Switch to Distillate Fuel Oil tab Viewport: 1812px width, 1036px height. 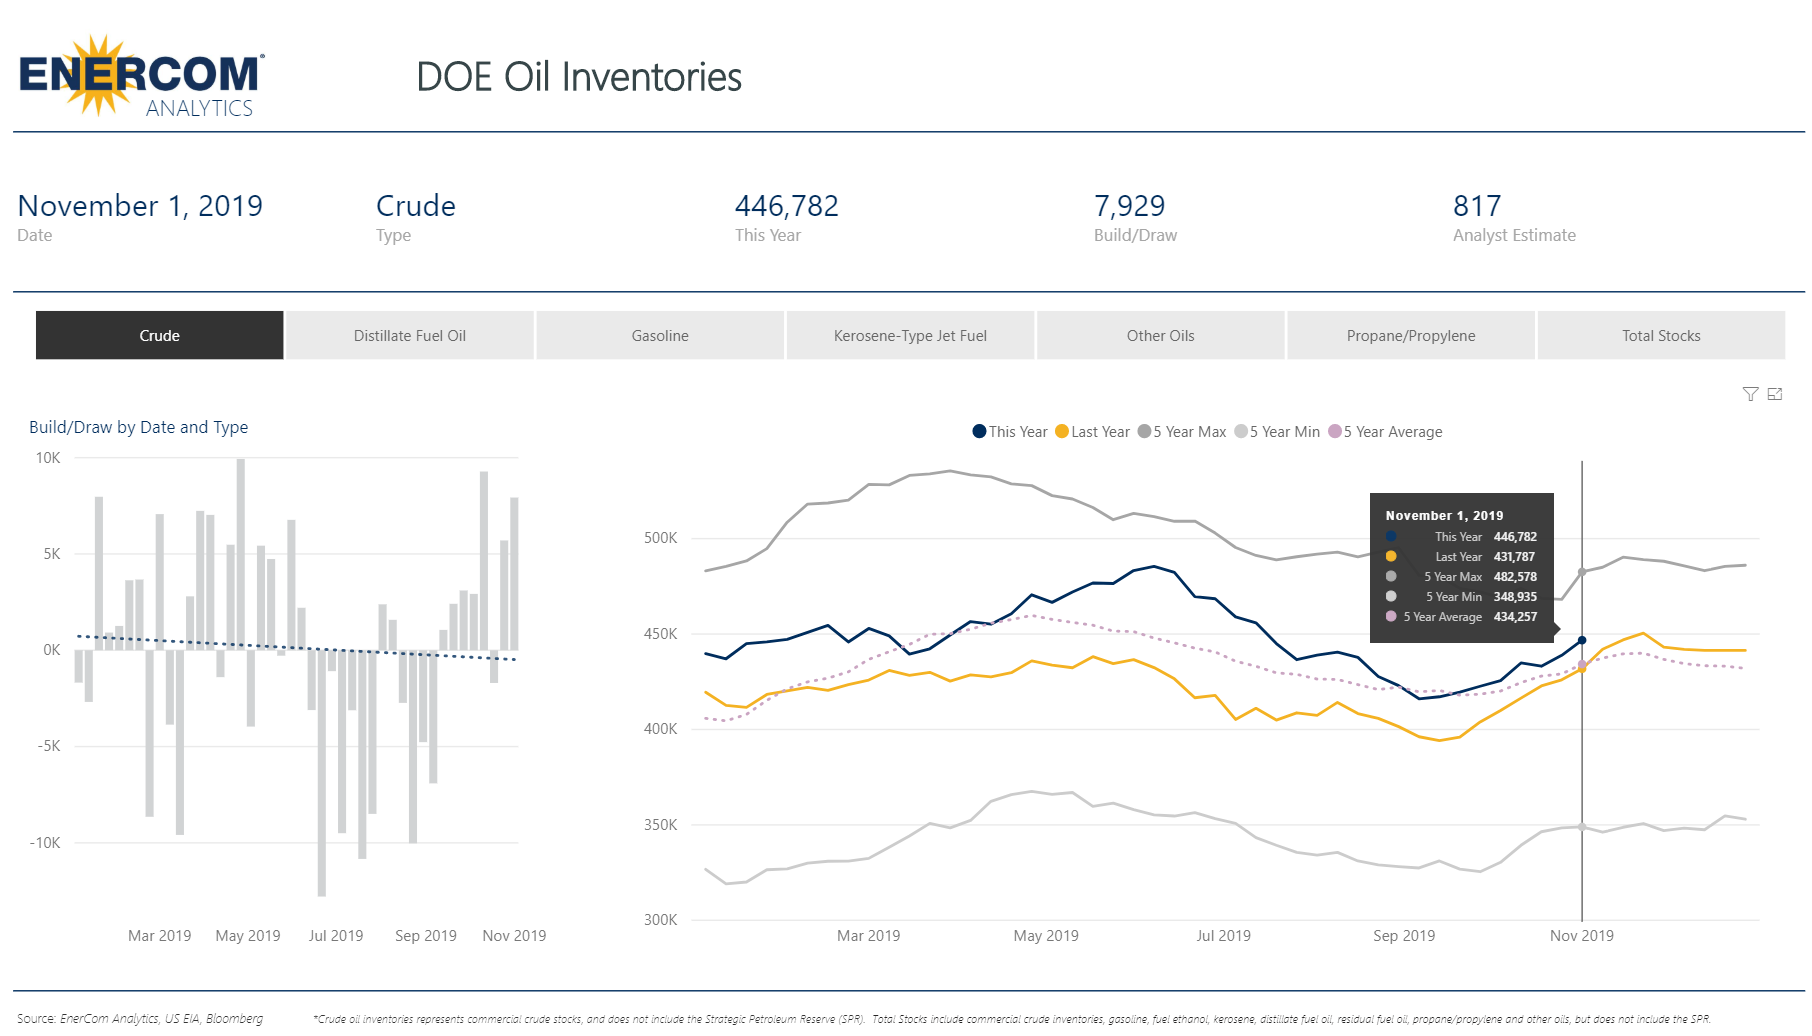[410, 335]
